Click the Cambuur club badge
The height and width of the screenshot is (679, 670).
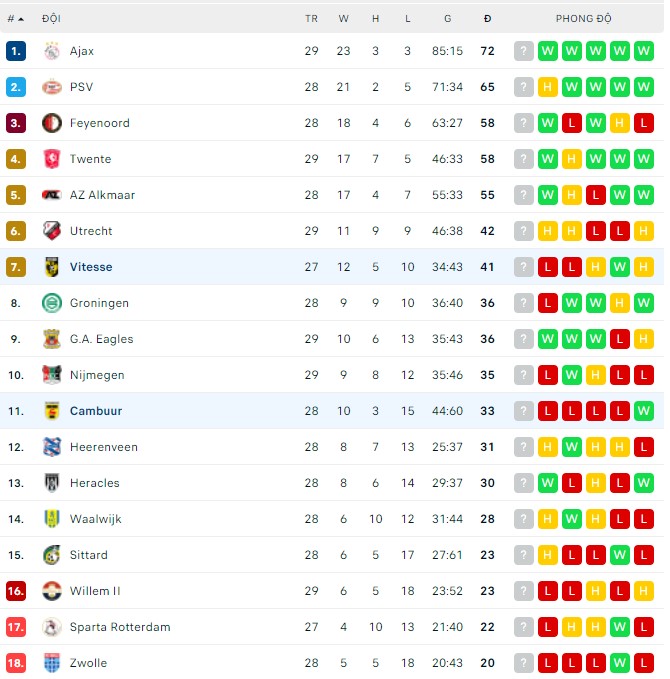coord(52,411)
